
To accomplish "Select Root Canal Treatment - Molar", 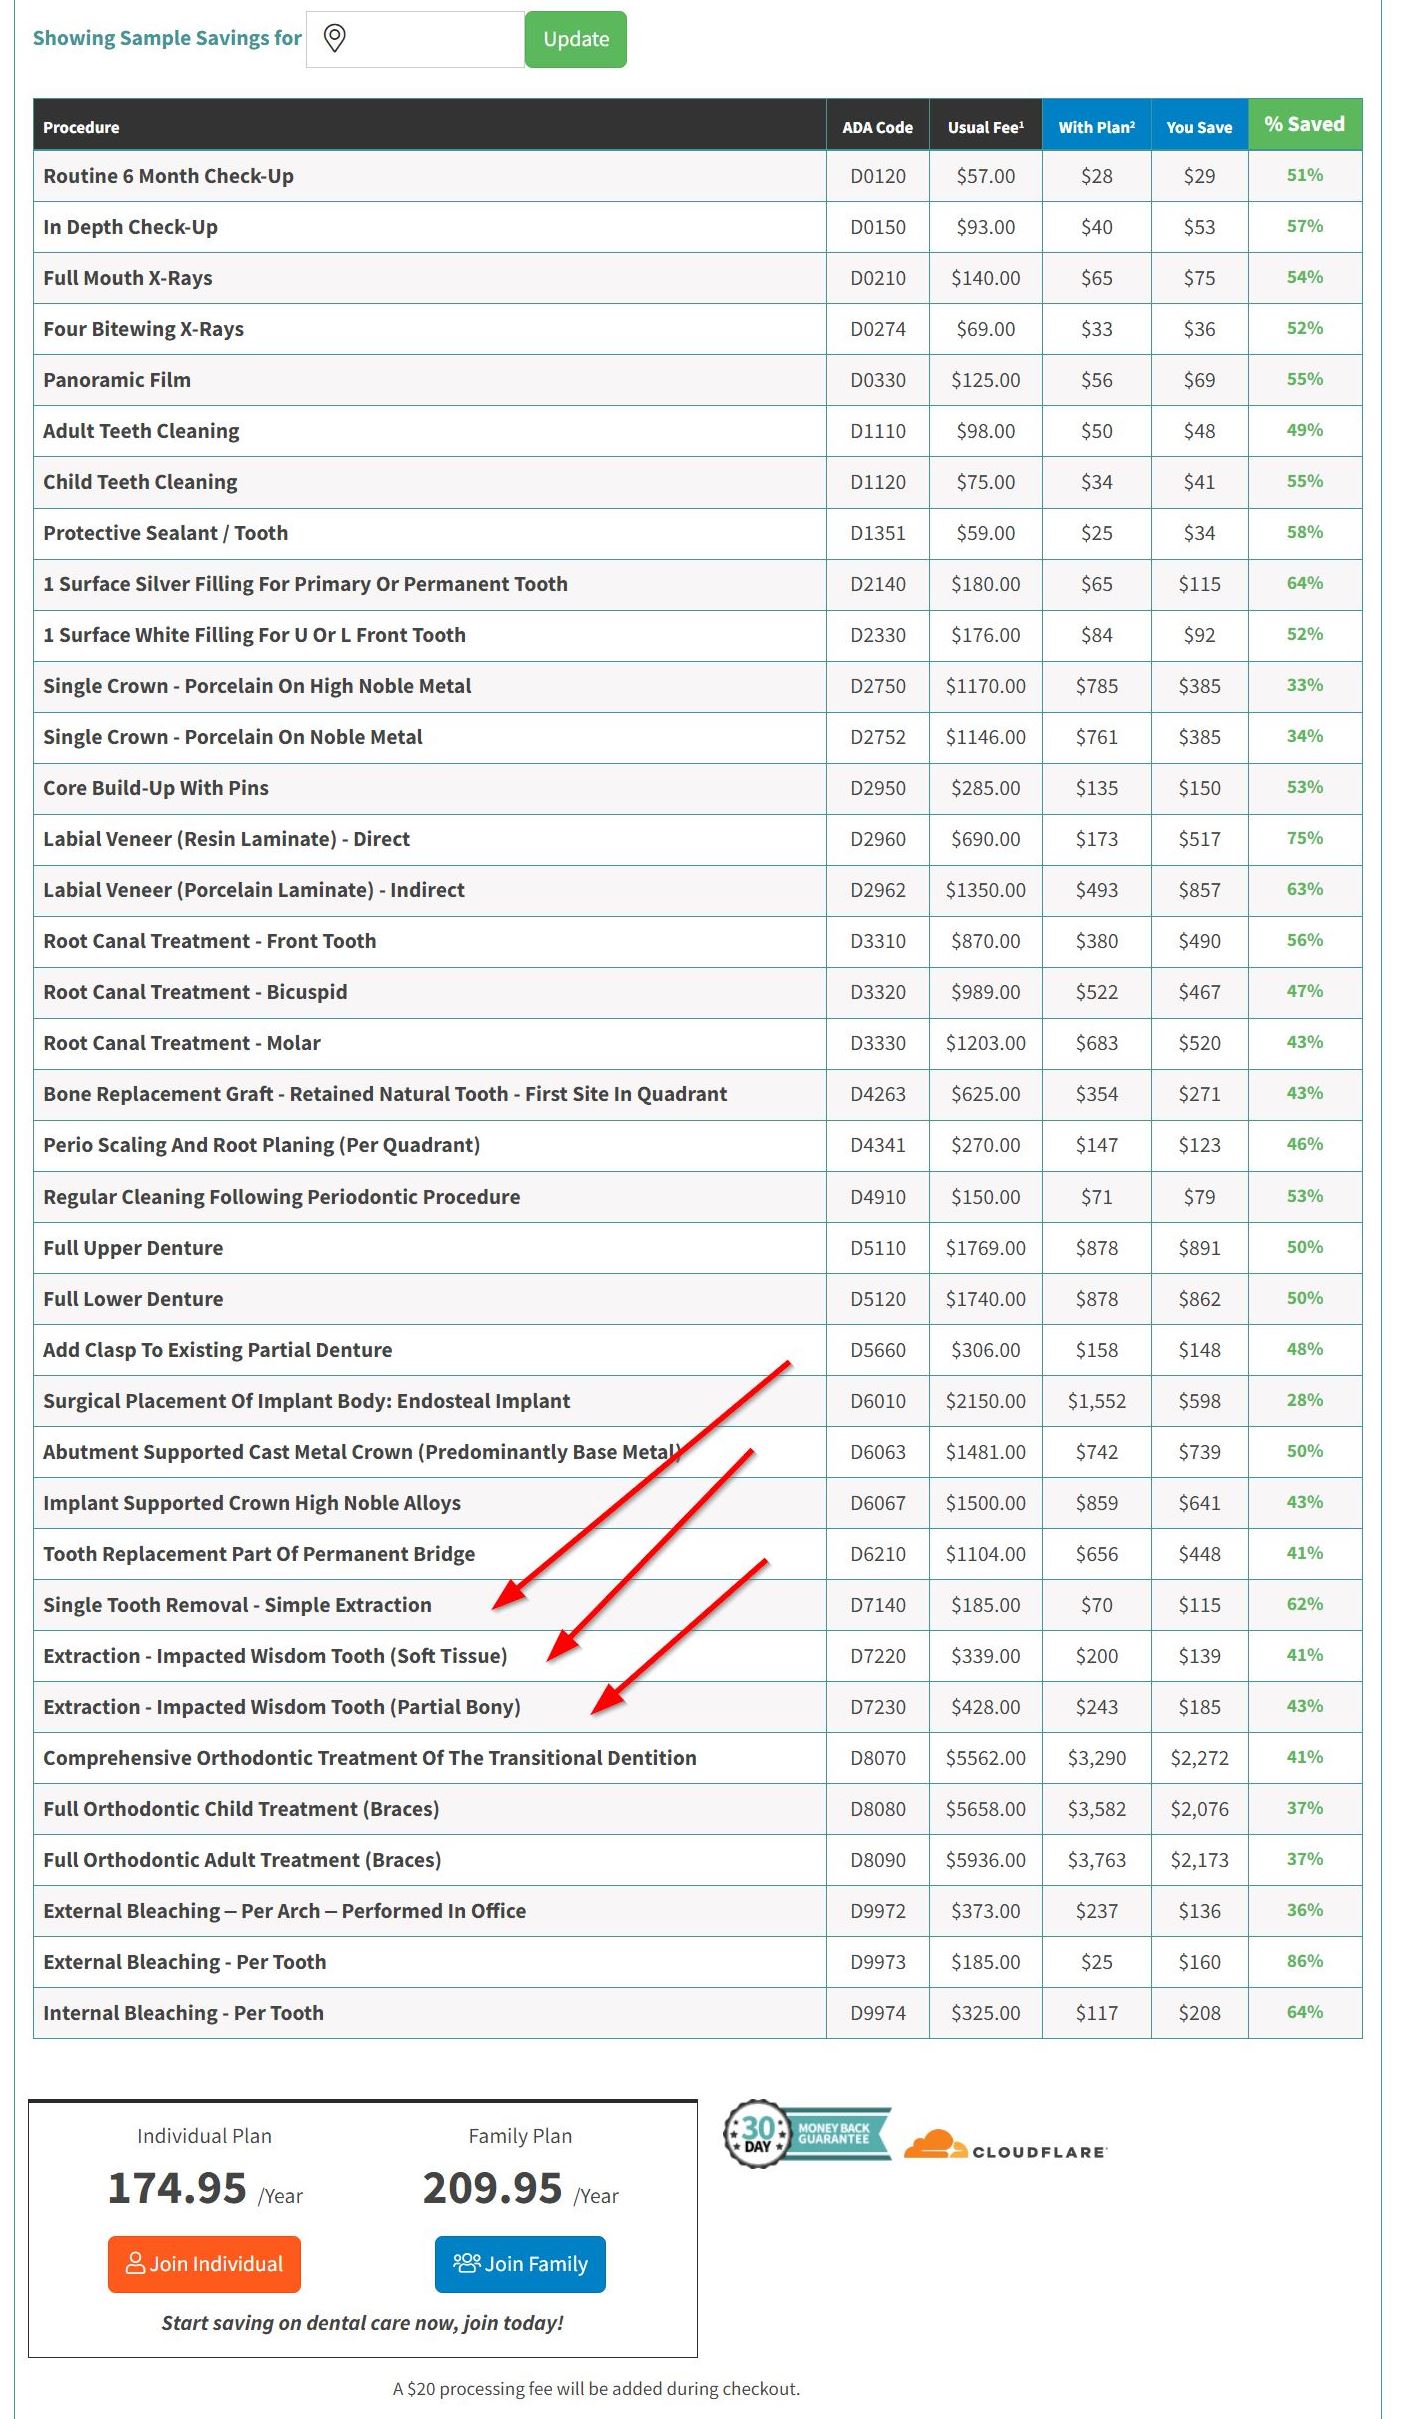I will [181, 1043].
